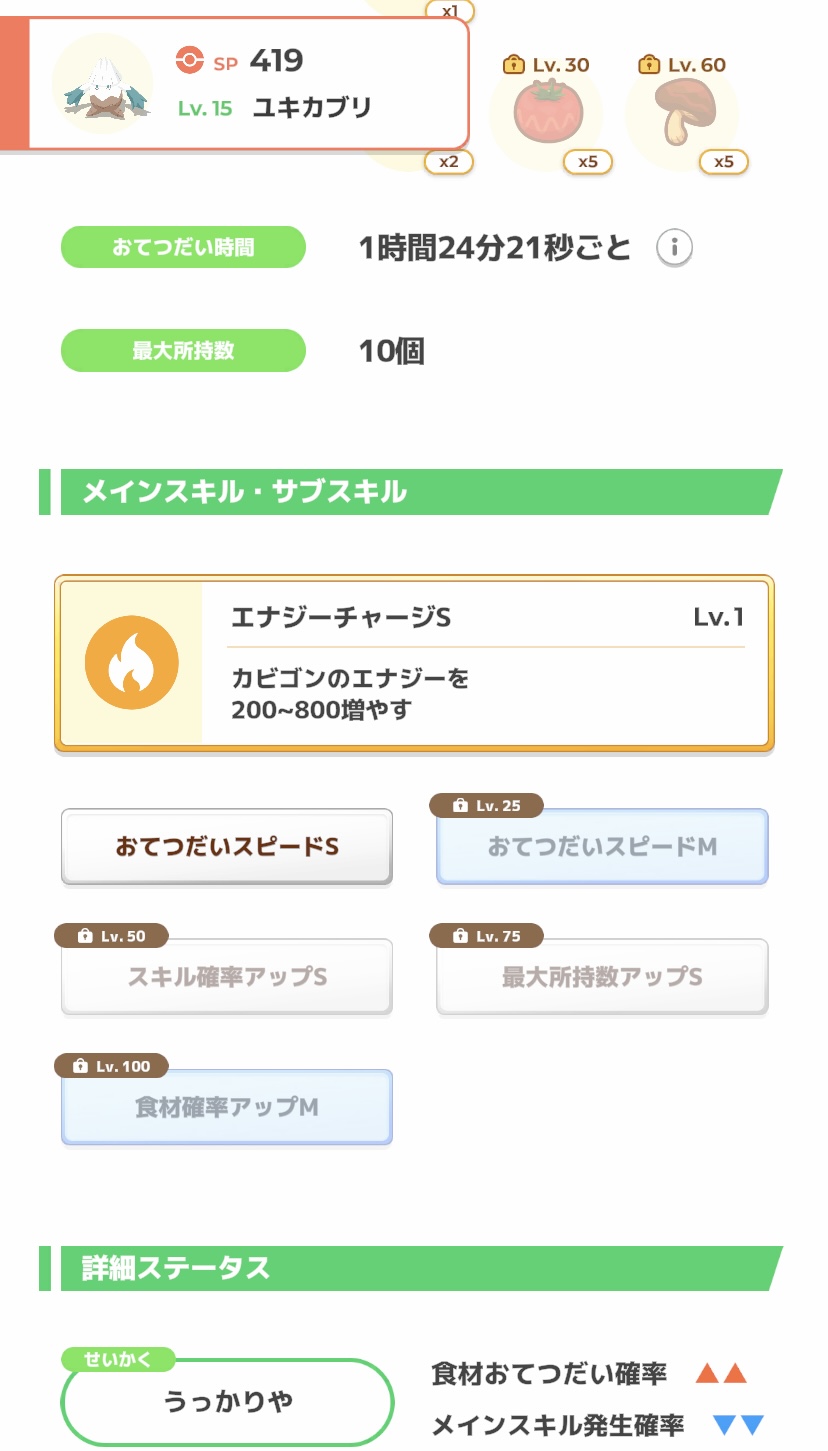
Task: Tap the 最大所持数 green label
Action: click(x=183, y=351)
